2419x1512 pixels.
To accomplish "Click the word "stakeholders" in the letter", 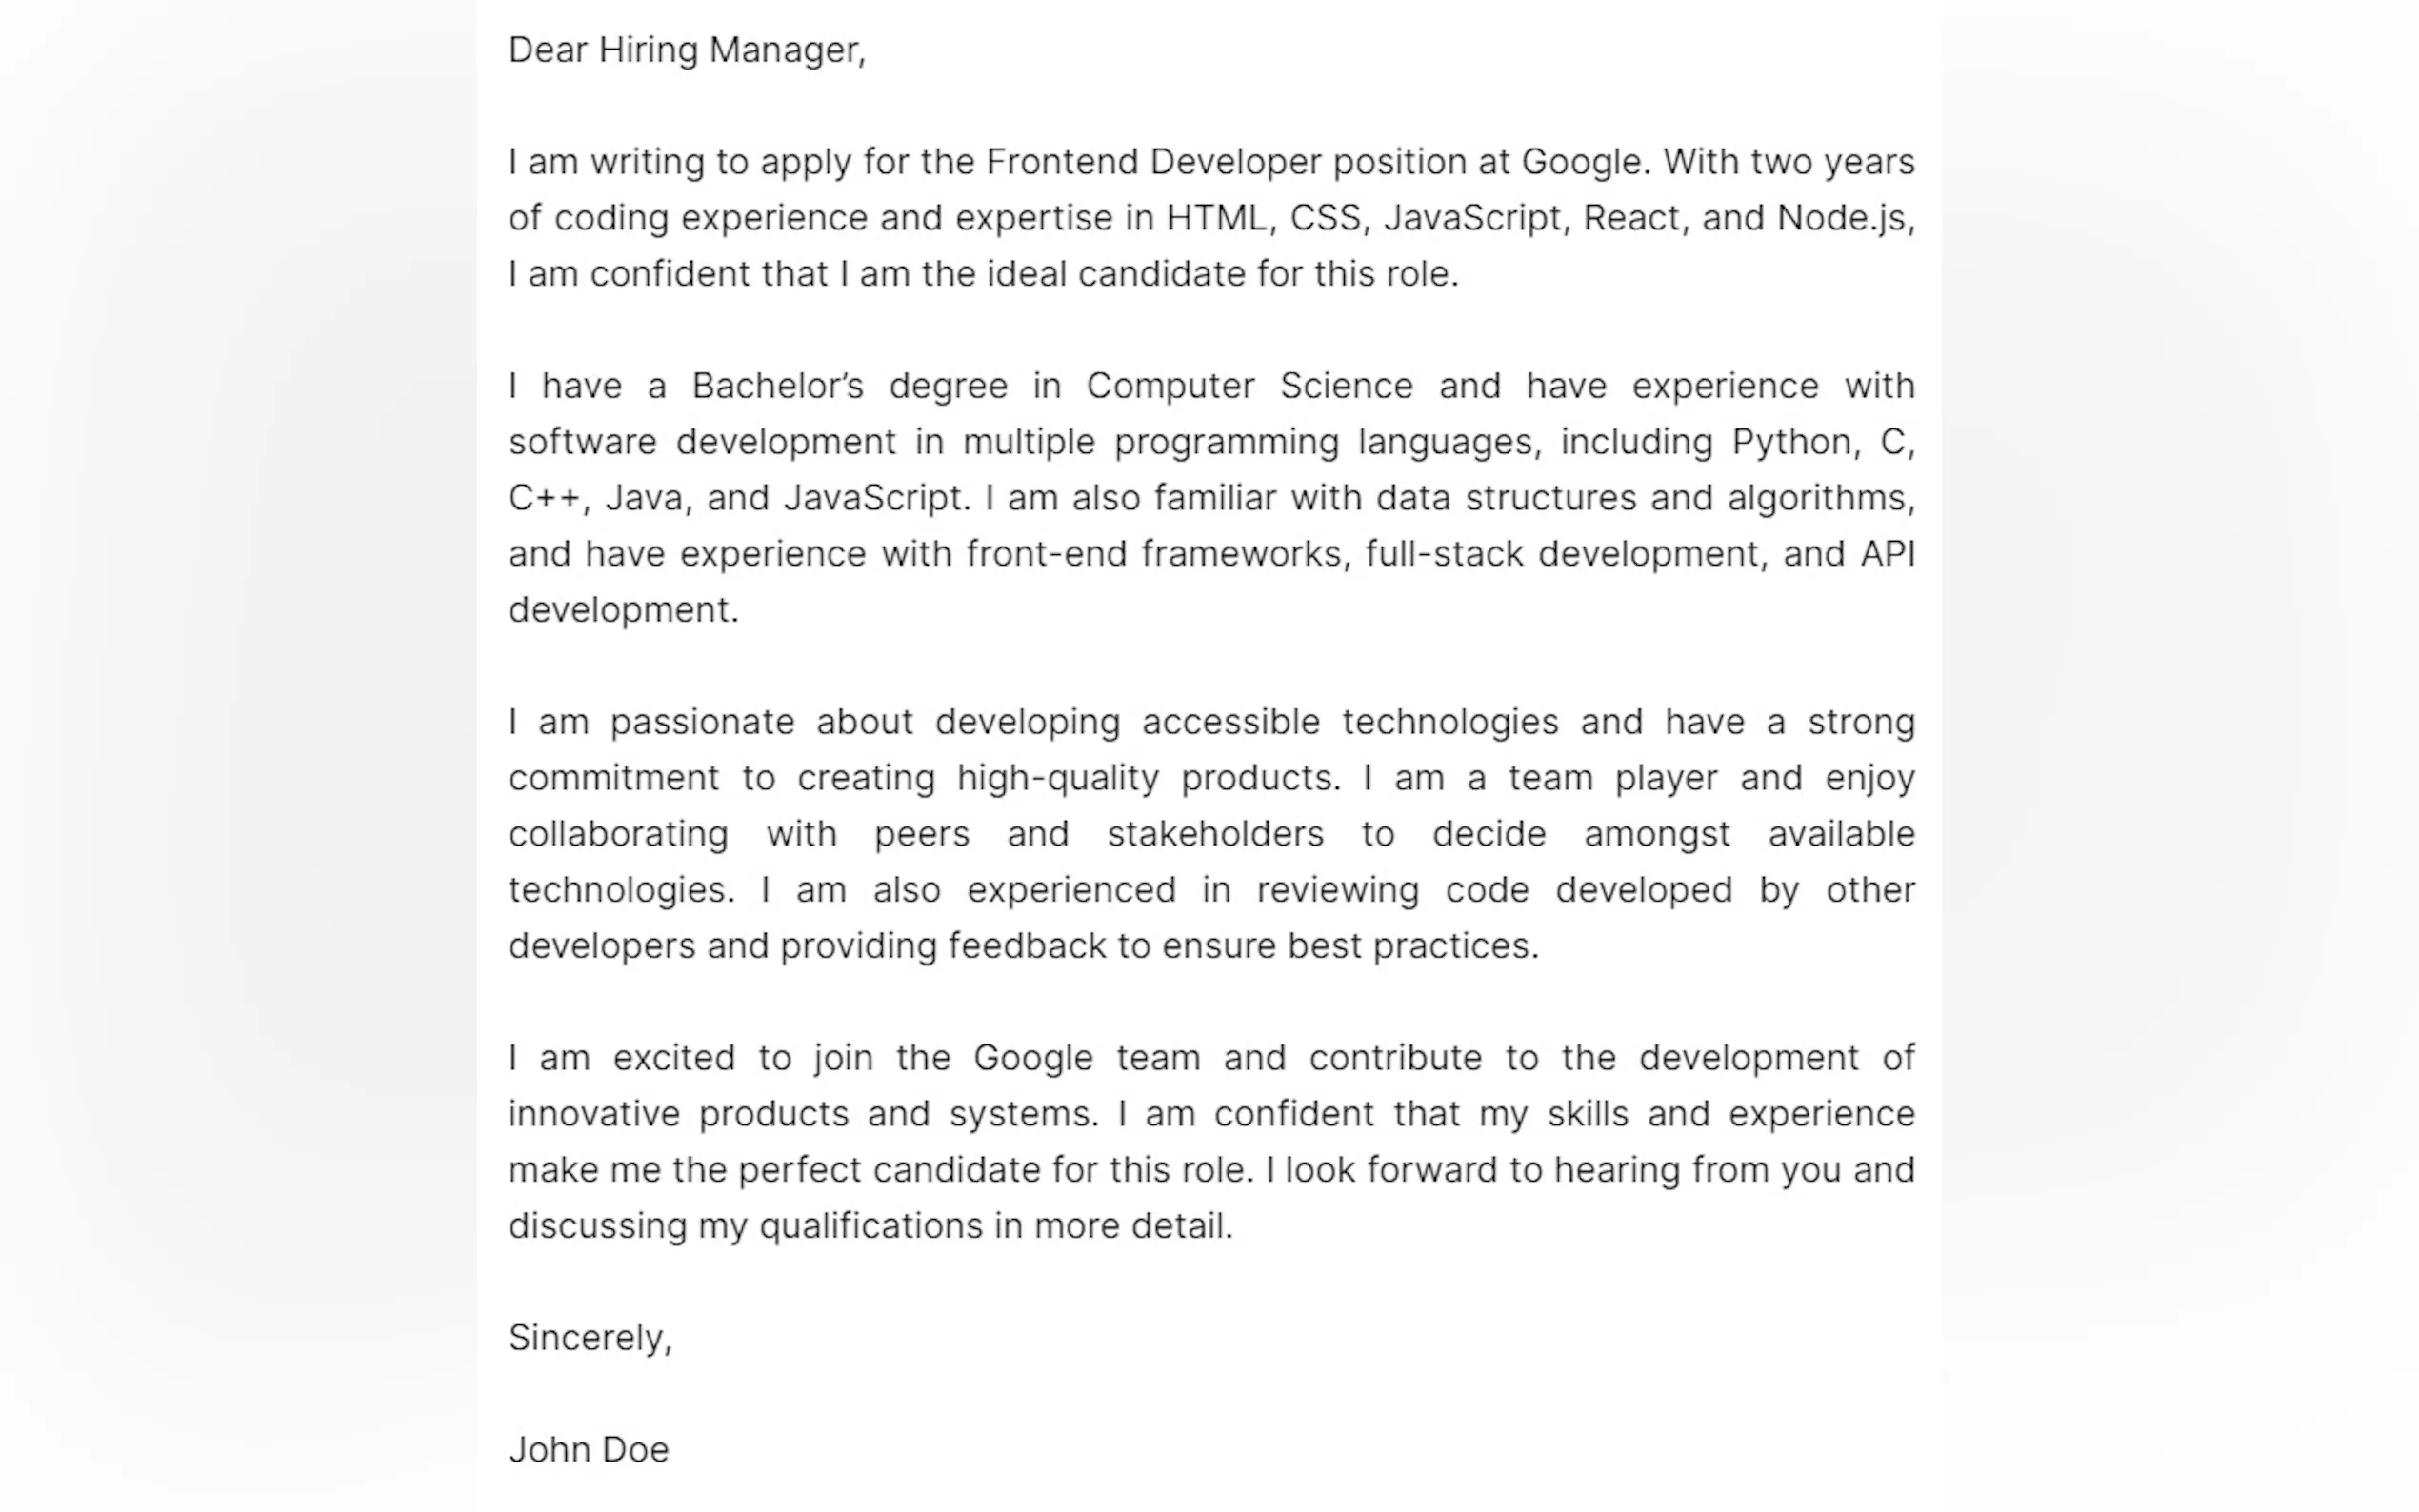I will coord(1215,834).
